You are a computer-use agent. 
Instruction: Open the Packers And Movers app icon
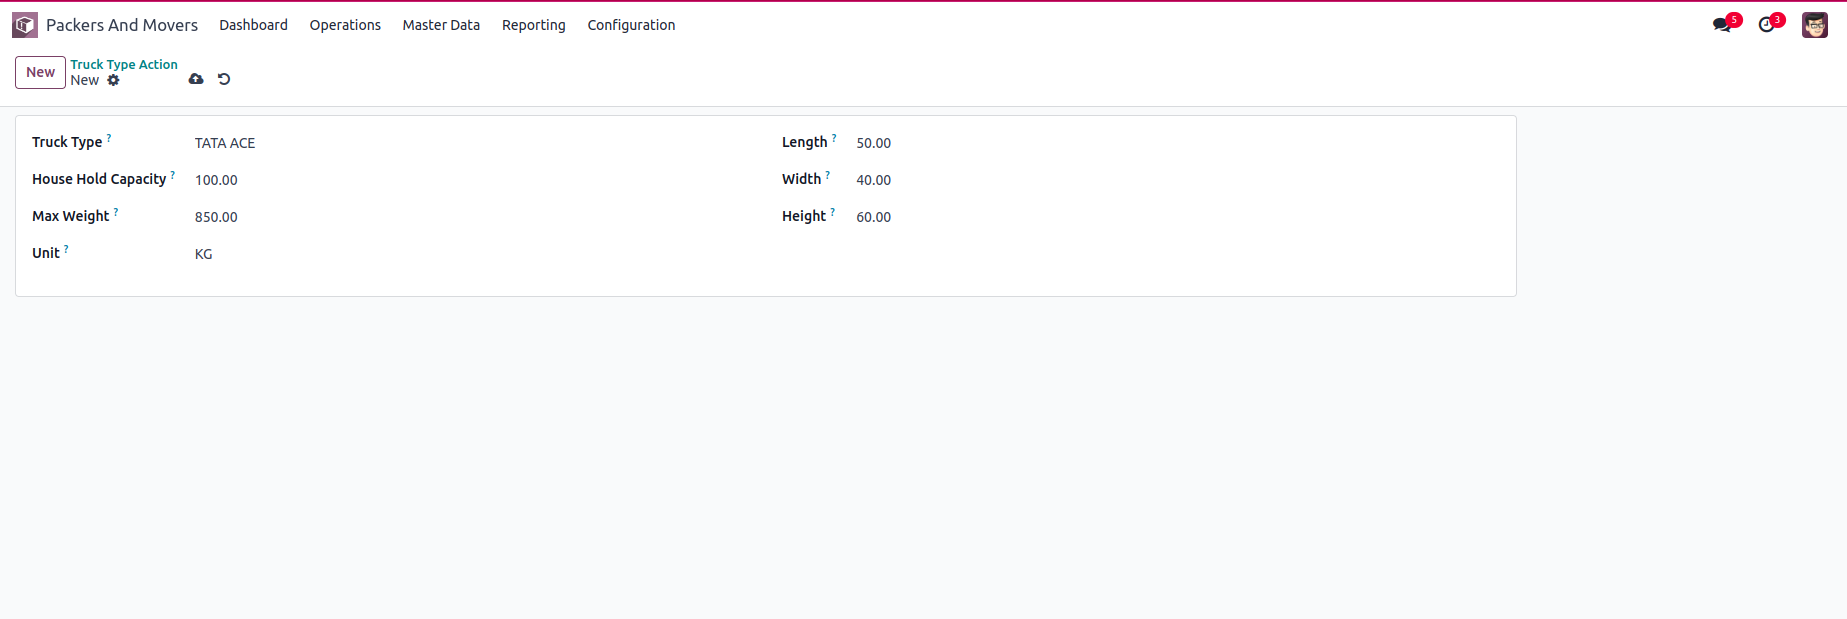25,25
